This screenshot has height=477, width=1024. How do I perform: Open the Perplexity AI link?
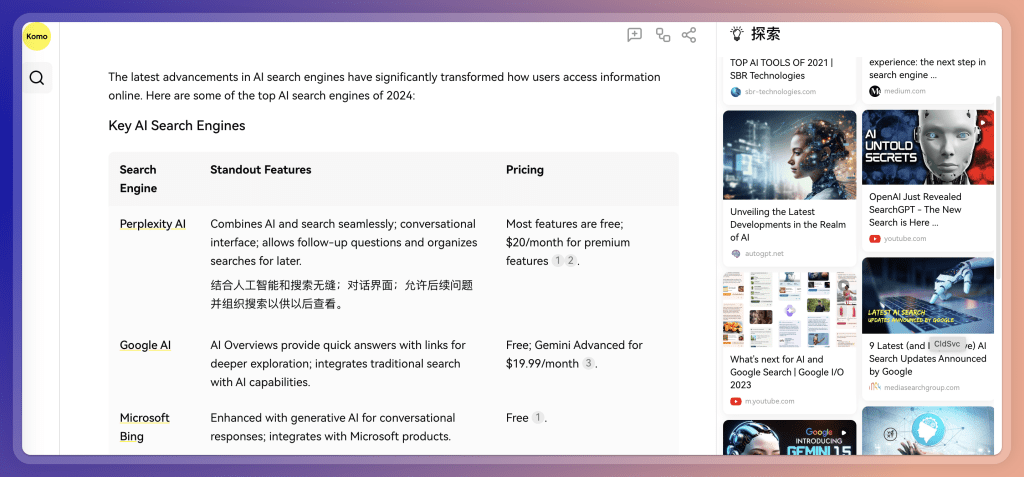click(152, 224)
